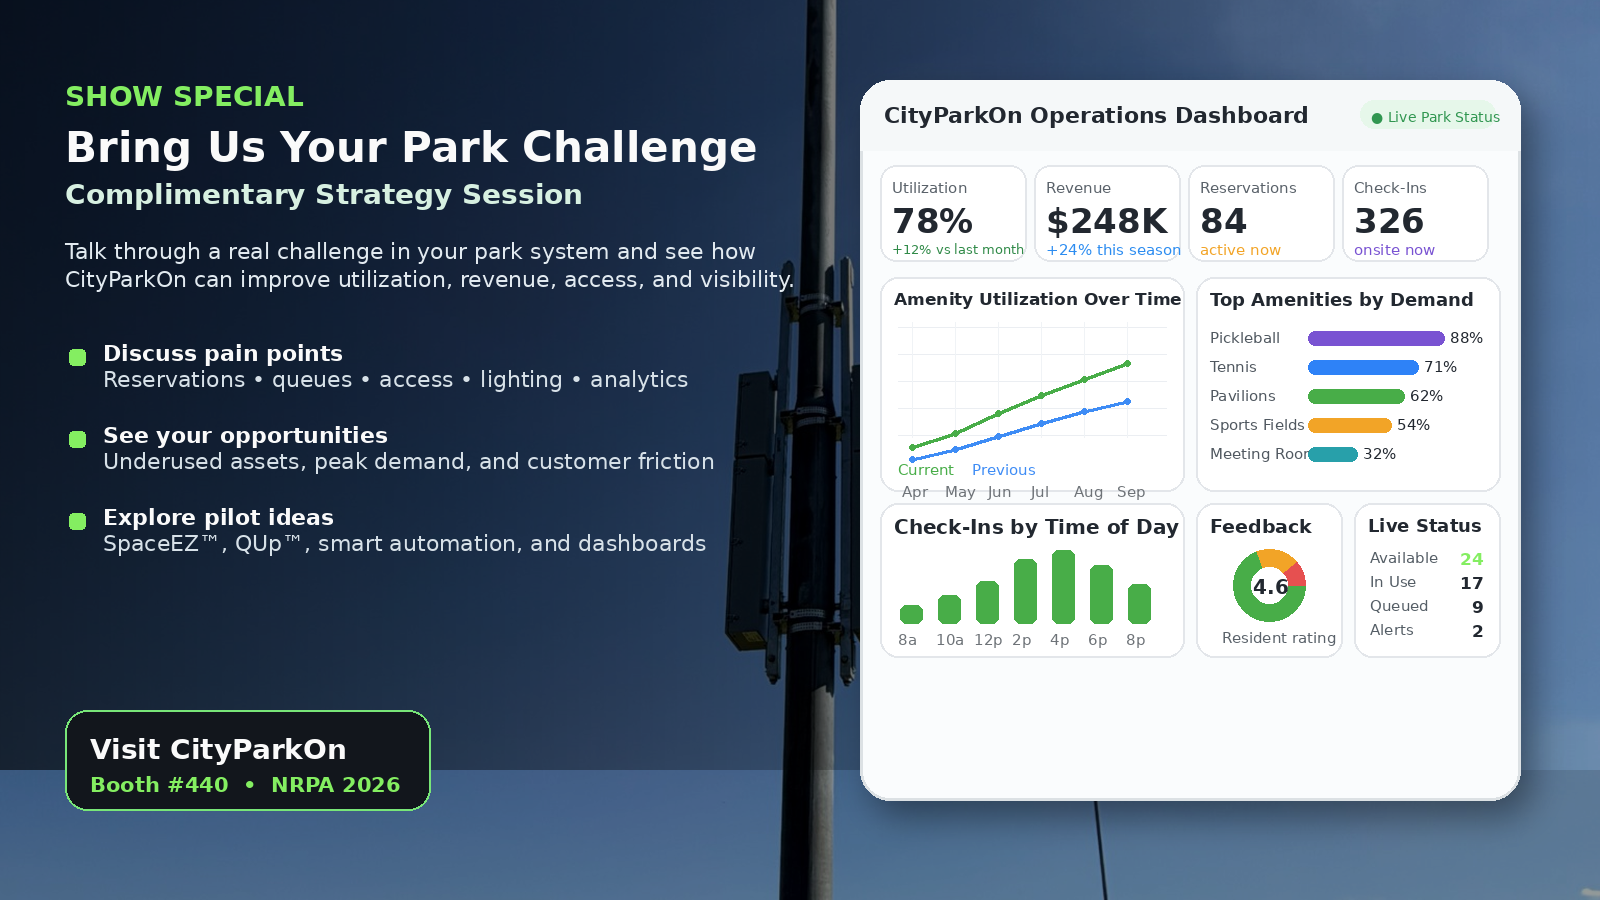Click the Live Park Status badge
Image resolution: width=1600 pixels, height=900 pixels.
(x=1429, y=116)
